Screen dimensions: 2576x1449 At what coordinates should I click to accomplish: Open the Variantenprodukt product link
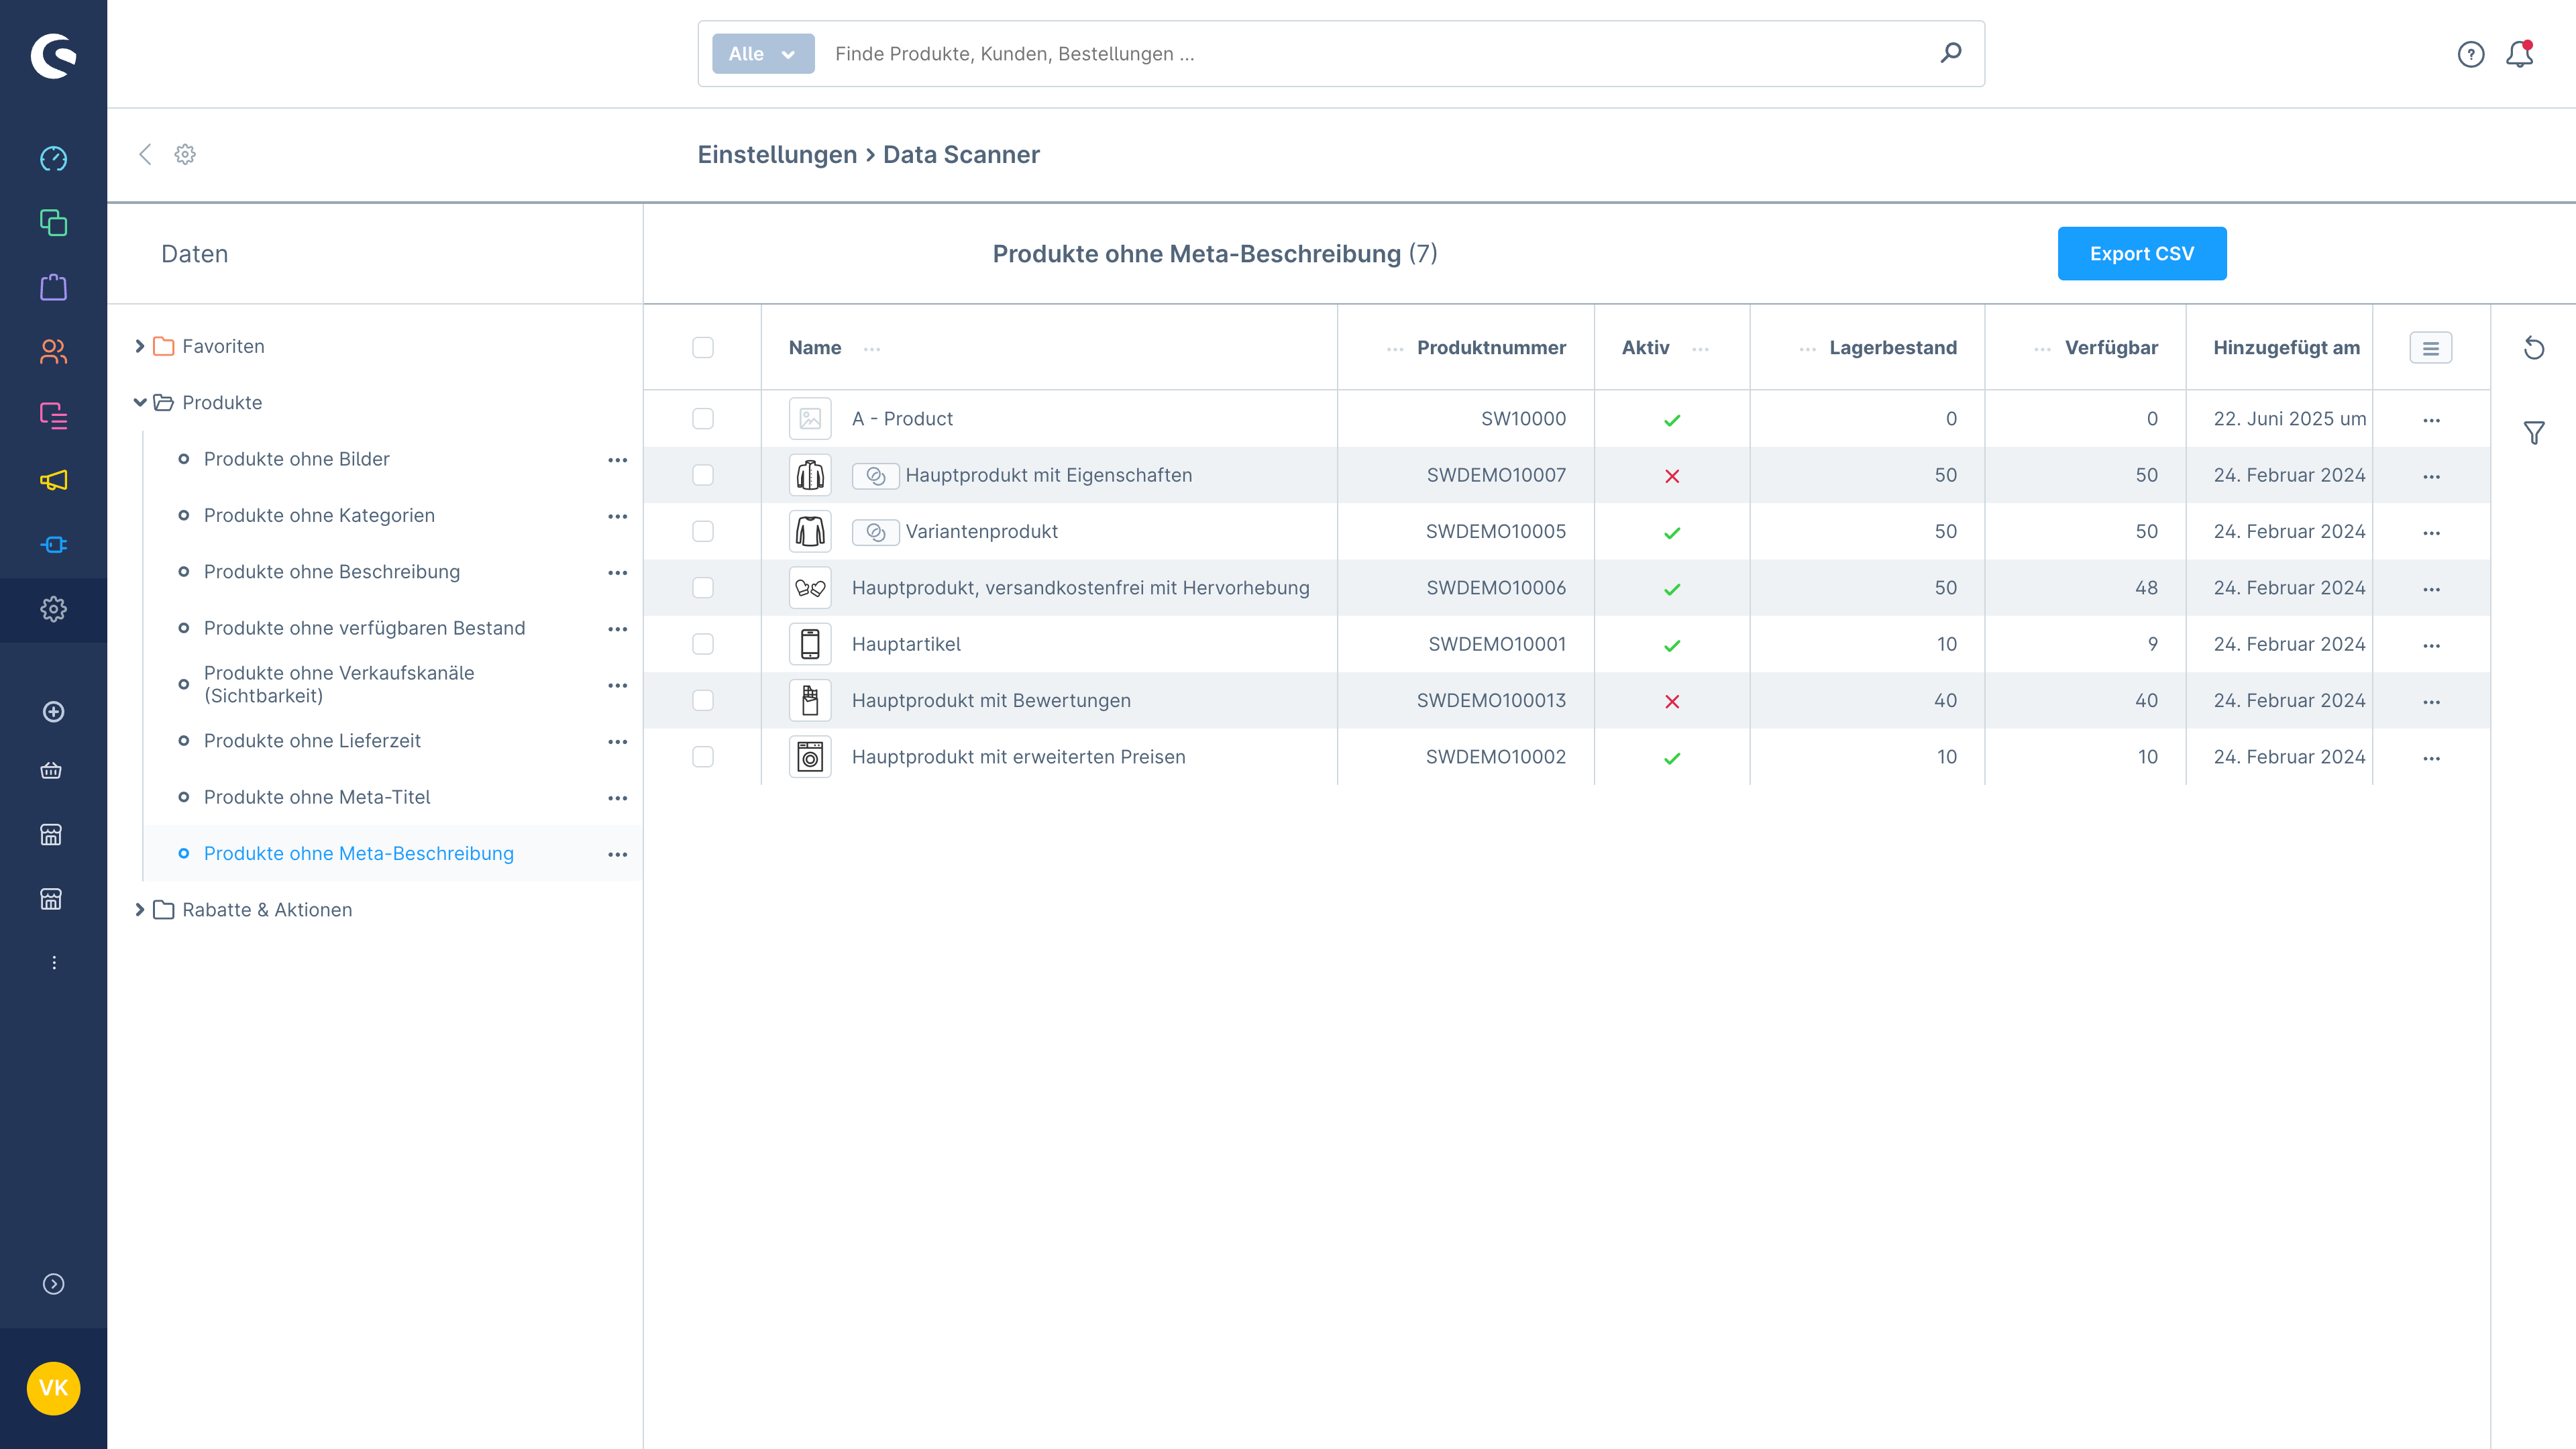[981, 531]
